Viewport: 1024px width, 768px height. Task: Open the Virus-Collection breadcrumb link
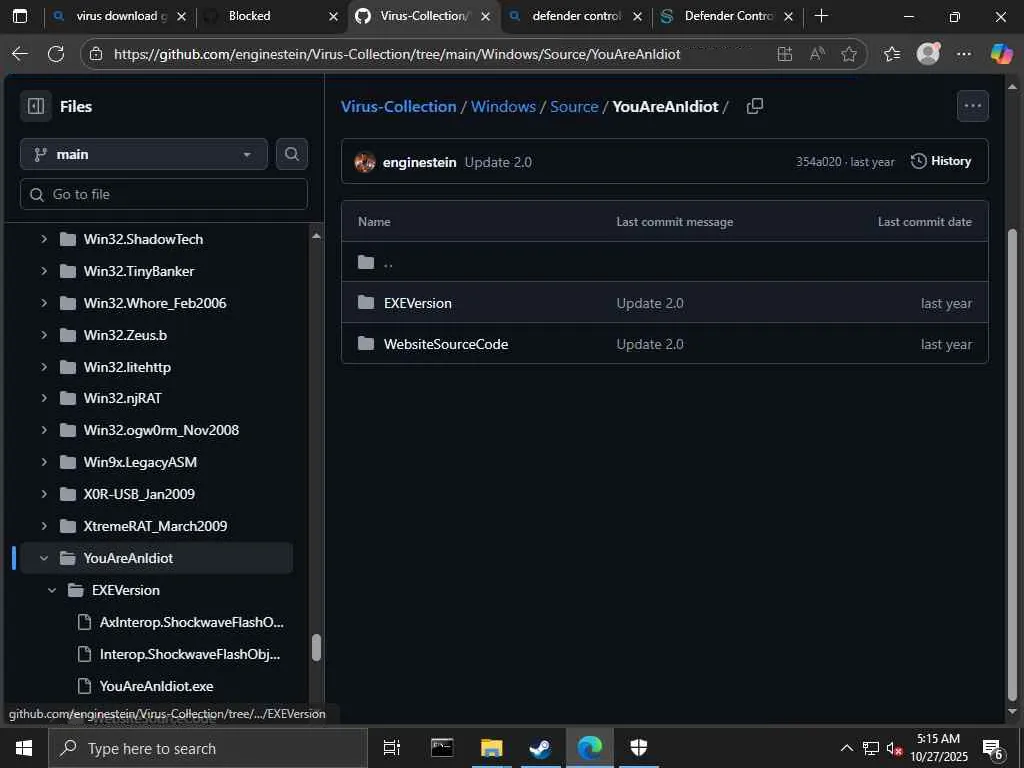398,106
